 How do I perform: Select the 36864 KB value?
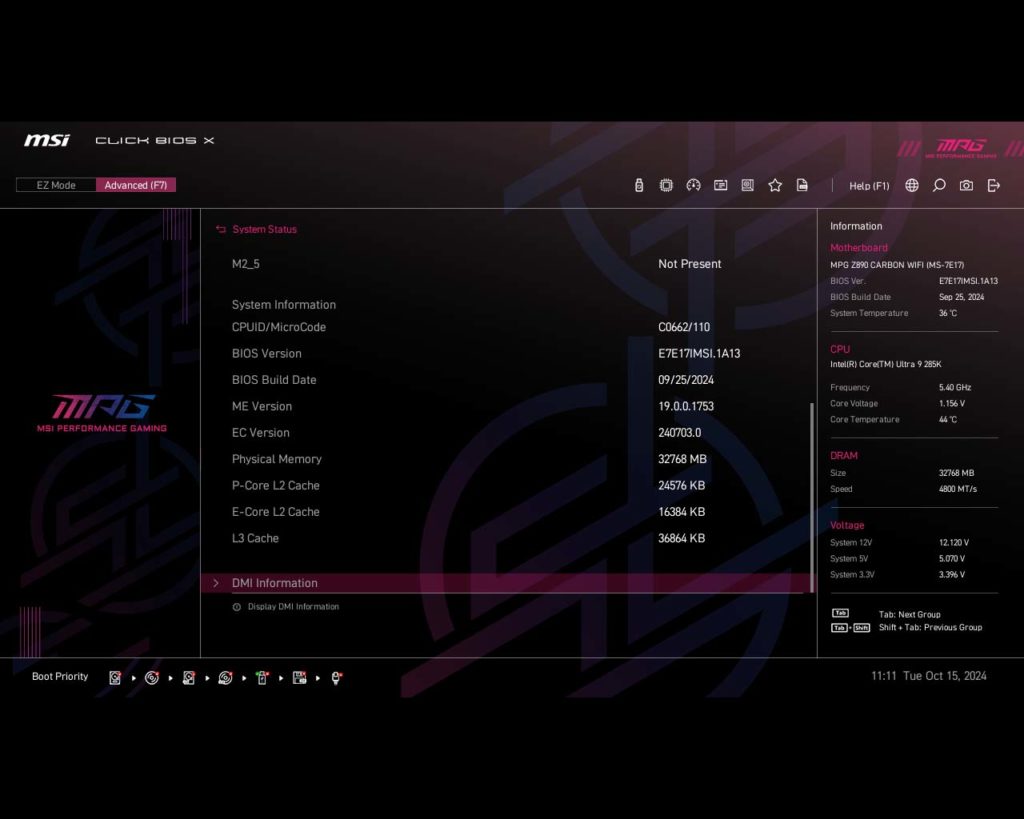point(681,538)
